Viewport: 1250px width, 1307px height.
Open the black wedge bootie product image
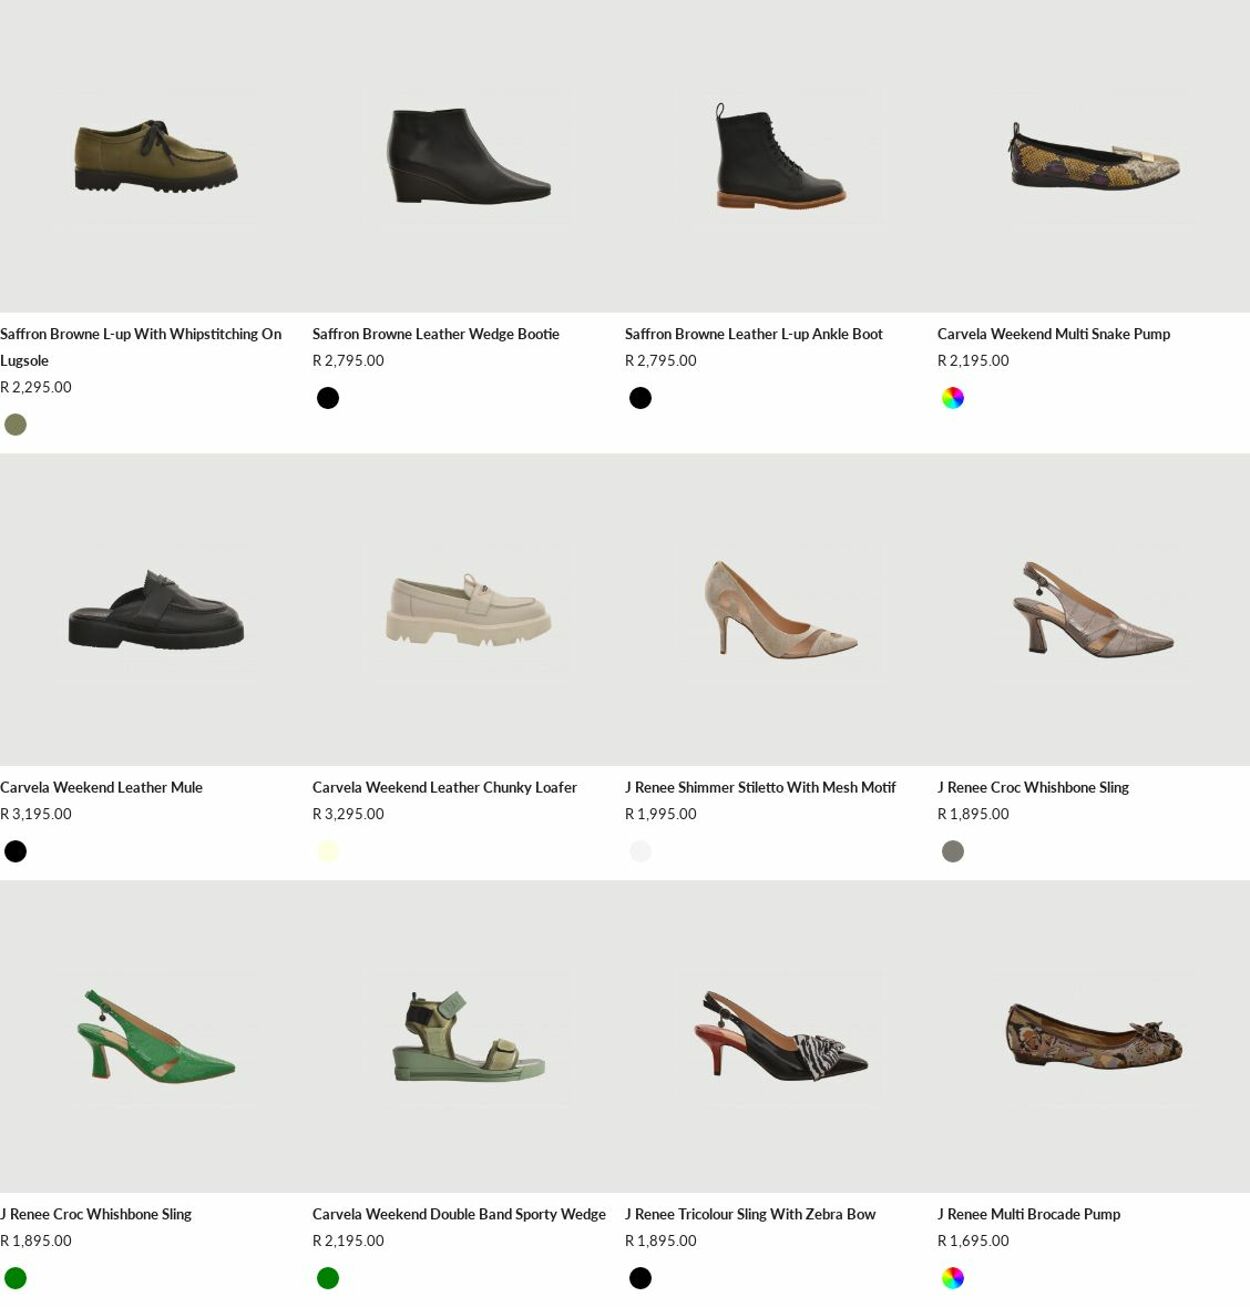coord(468,156)
